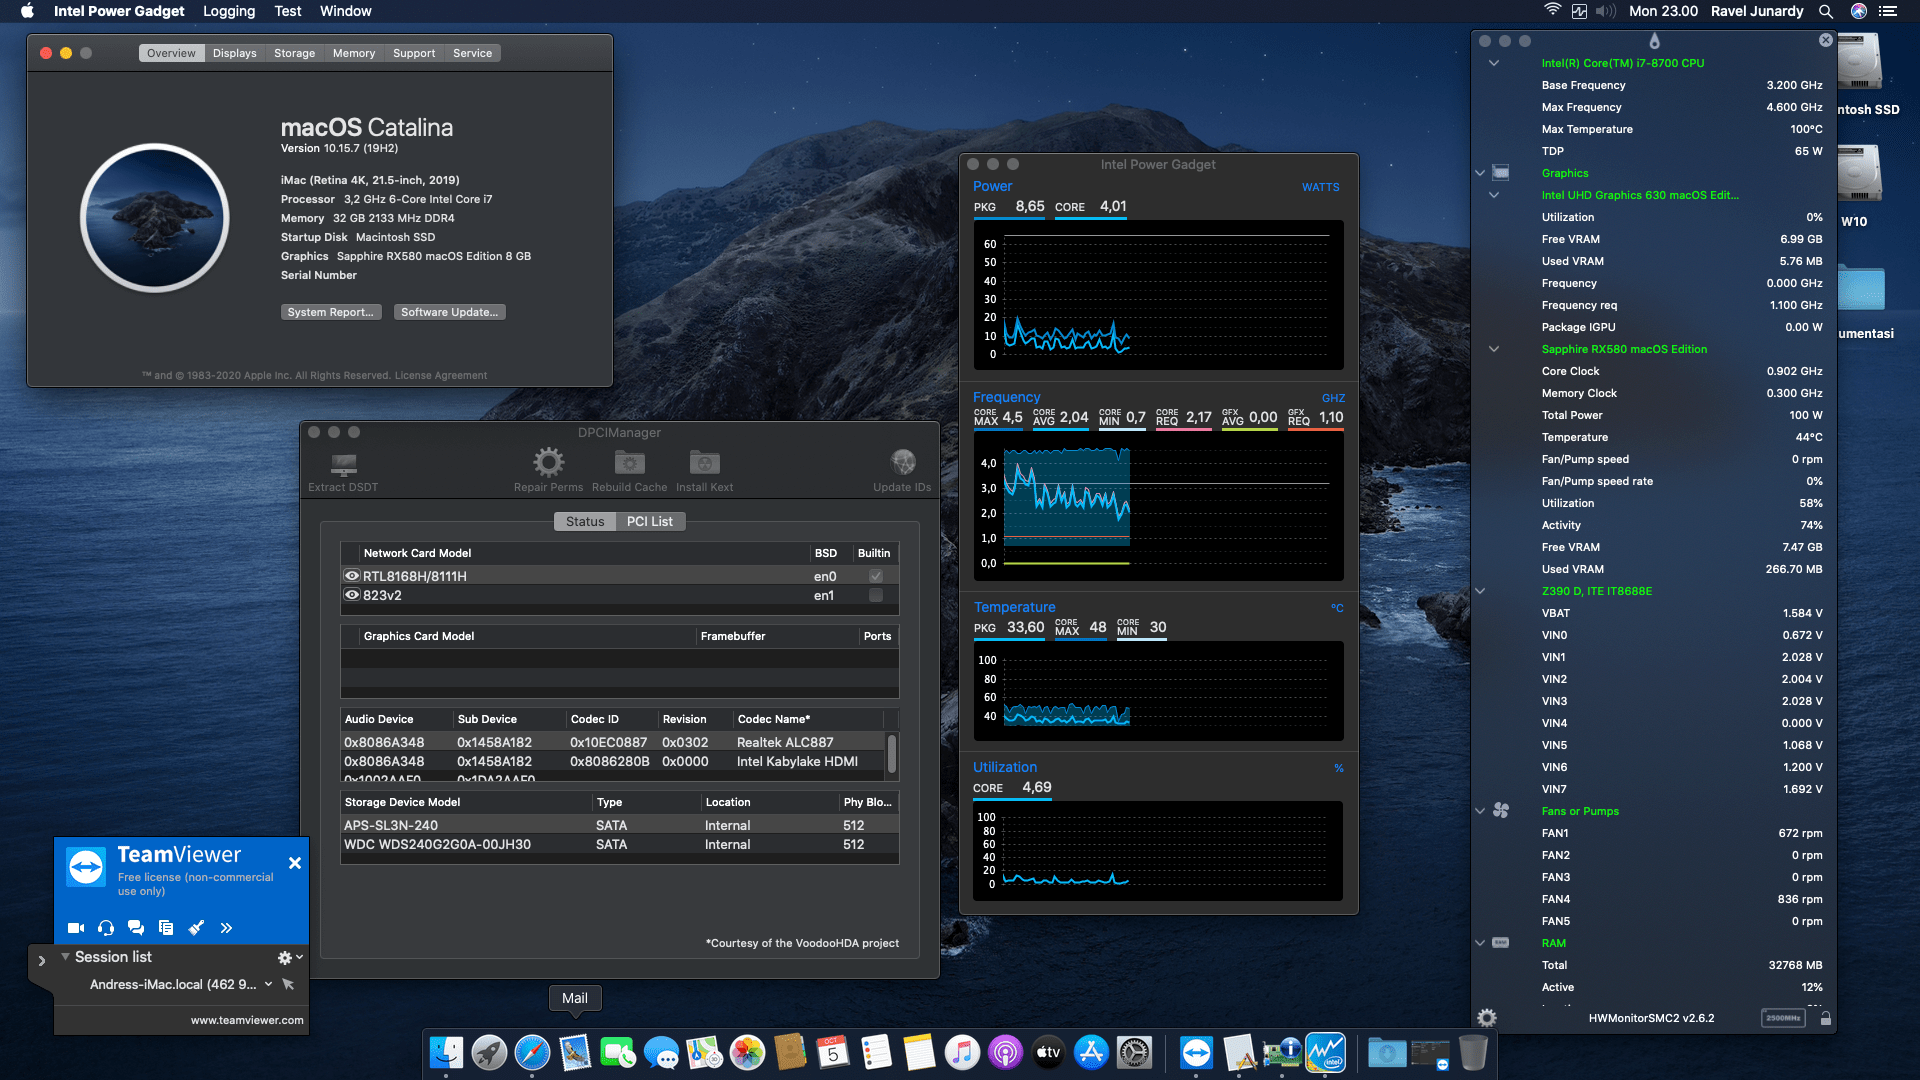Viewport: 1920px width, 1080px height.
Task: Run Repair Perms in DPCIManager
Action: tap(547, 465)
